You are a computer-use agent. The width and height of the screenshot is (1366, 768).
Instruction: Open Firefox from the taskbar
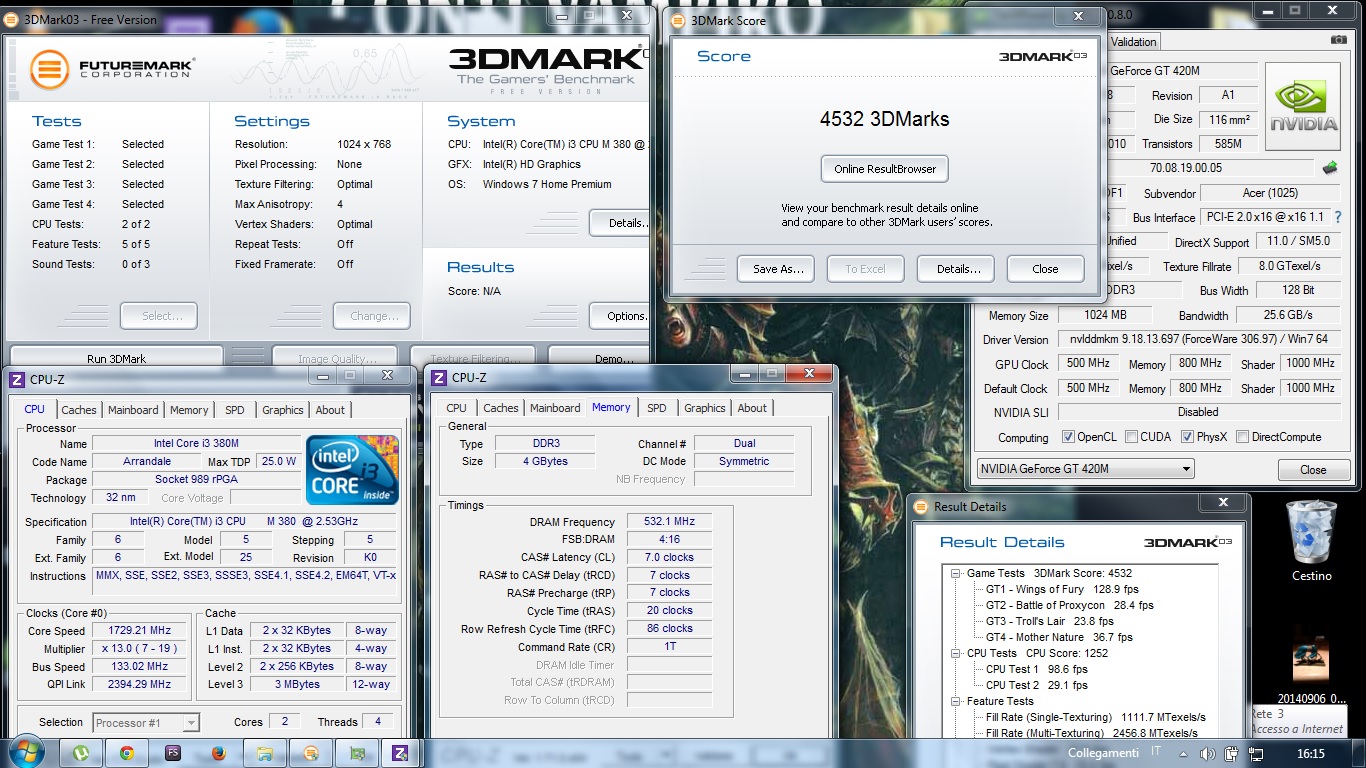(x=219, y=753)
